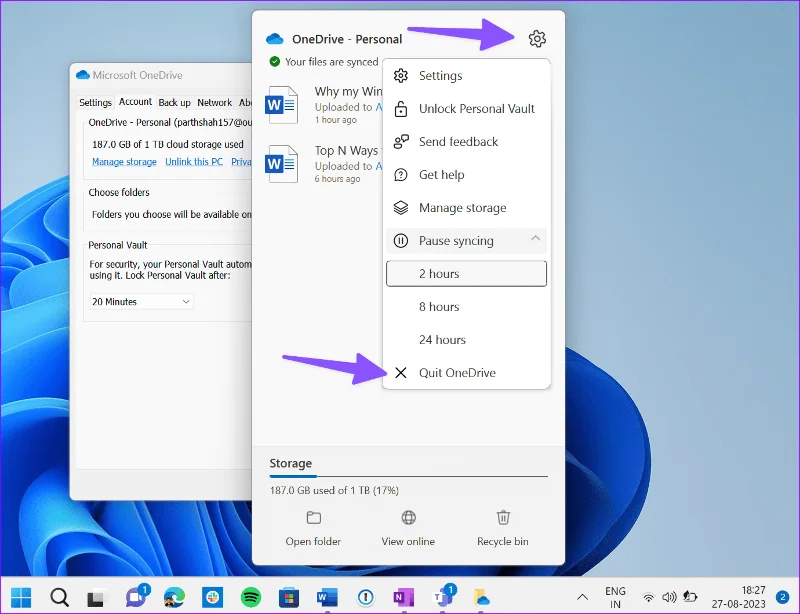Click the volume tray icon

(669, 597)
